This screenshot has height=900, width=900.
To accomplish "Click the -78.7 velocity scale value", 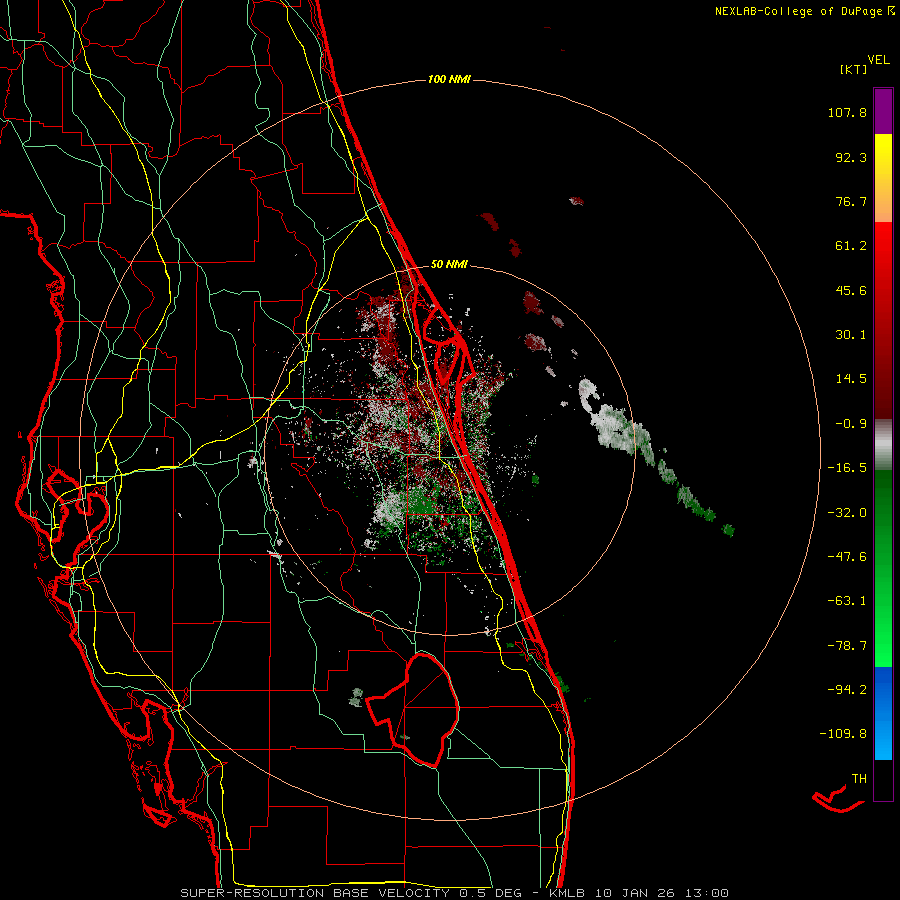I will tap(847, 646).
